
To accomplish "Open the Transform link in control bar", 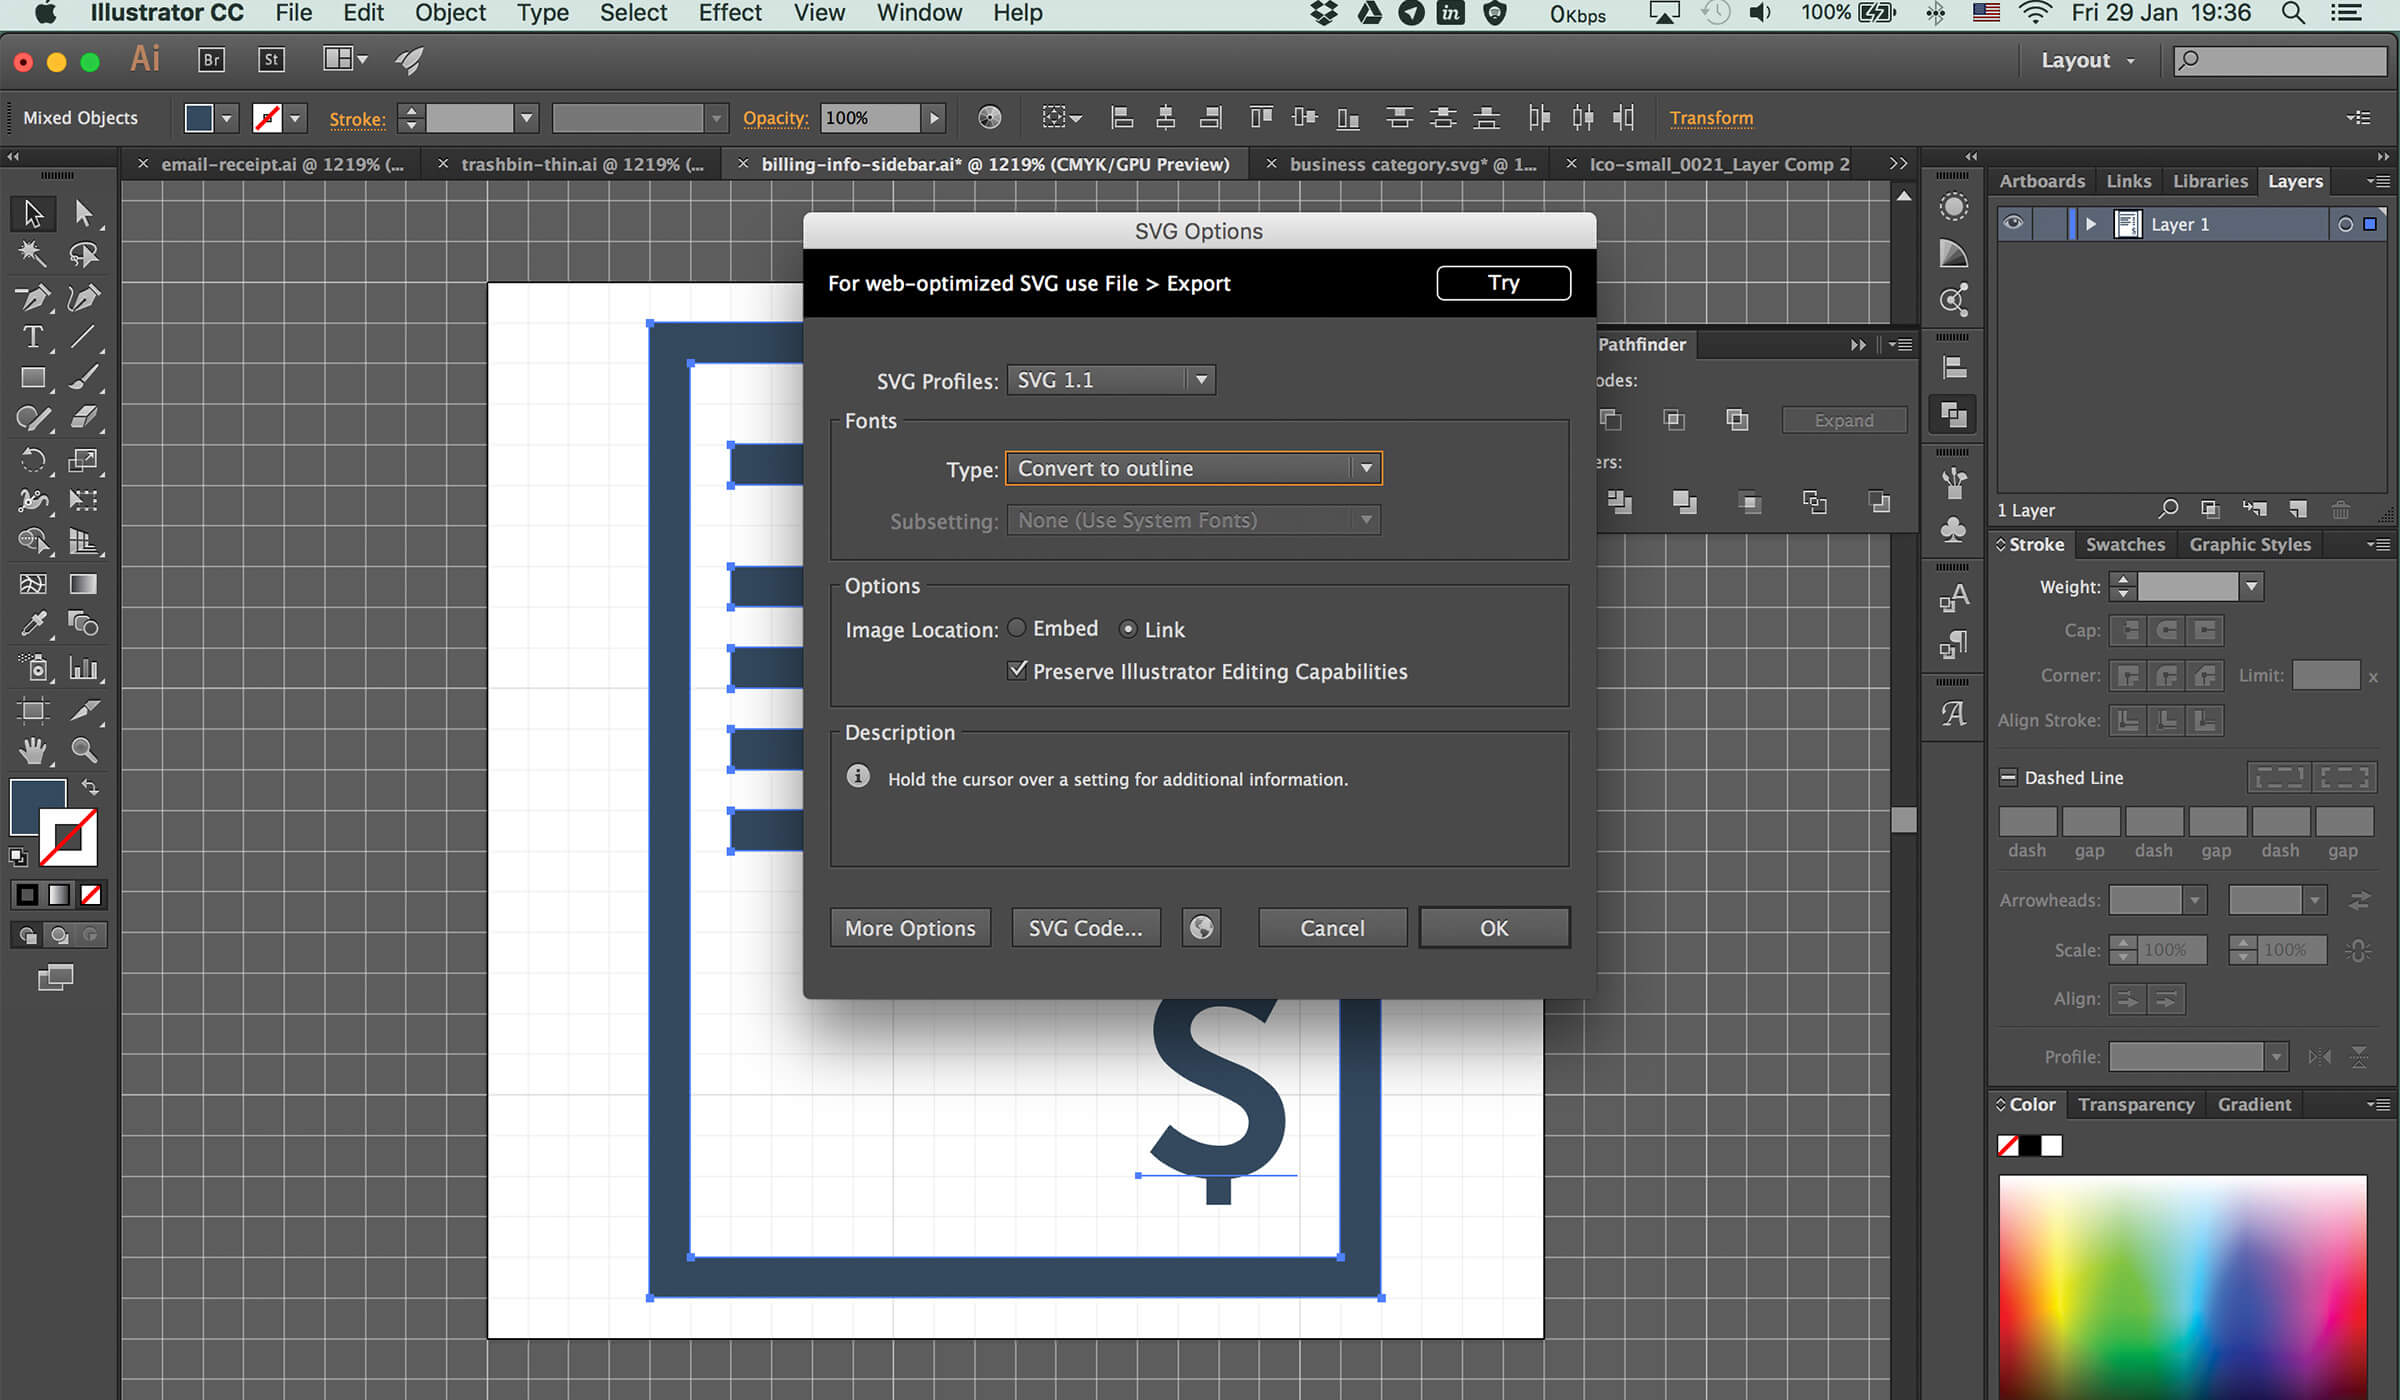I will [x=1711, y=118].
